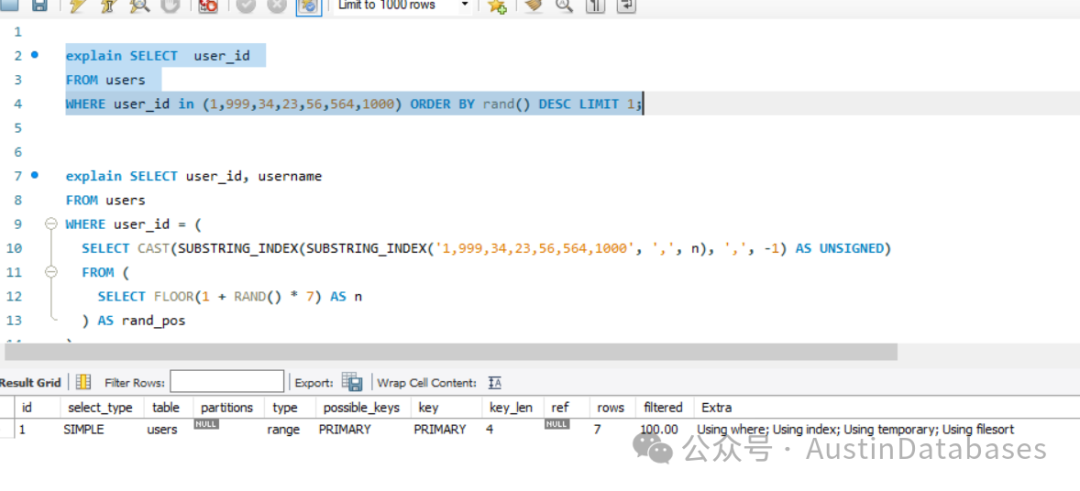Toggle Wrap Cell Content icon
This screenshot has height=491, width=1080.
tap(495, 382)
